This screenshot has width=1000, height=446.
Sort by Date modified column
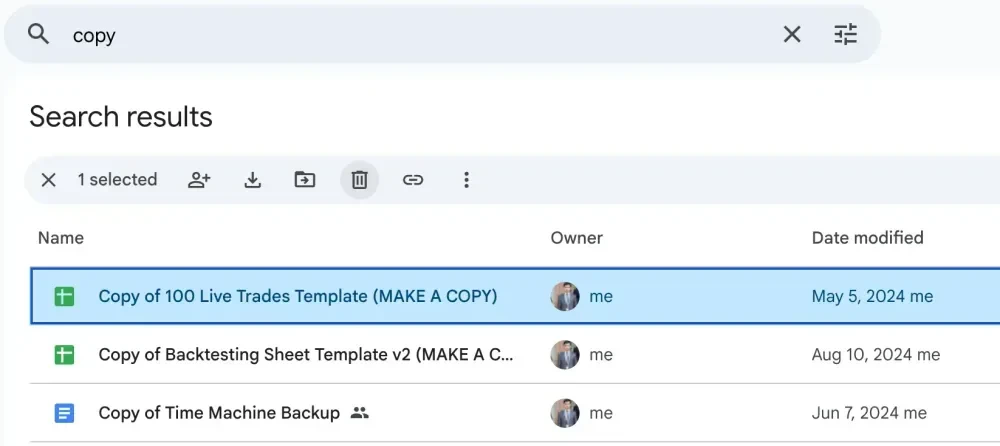[x=867, y=238]
